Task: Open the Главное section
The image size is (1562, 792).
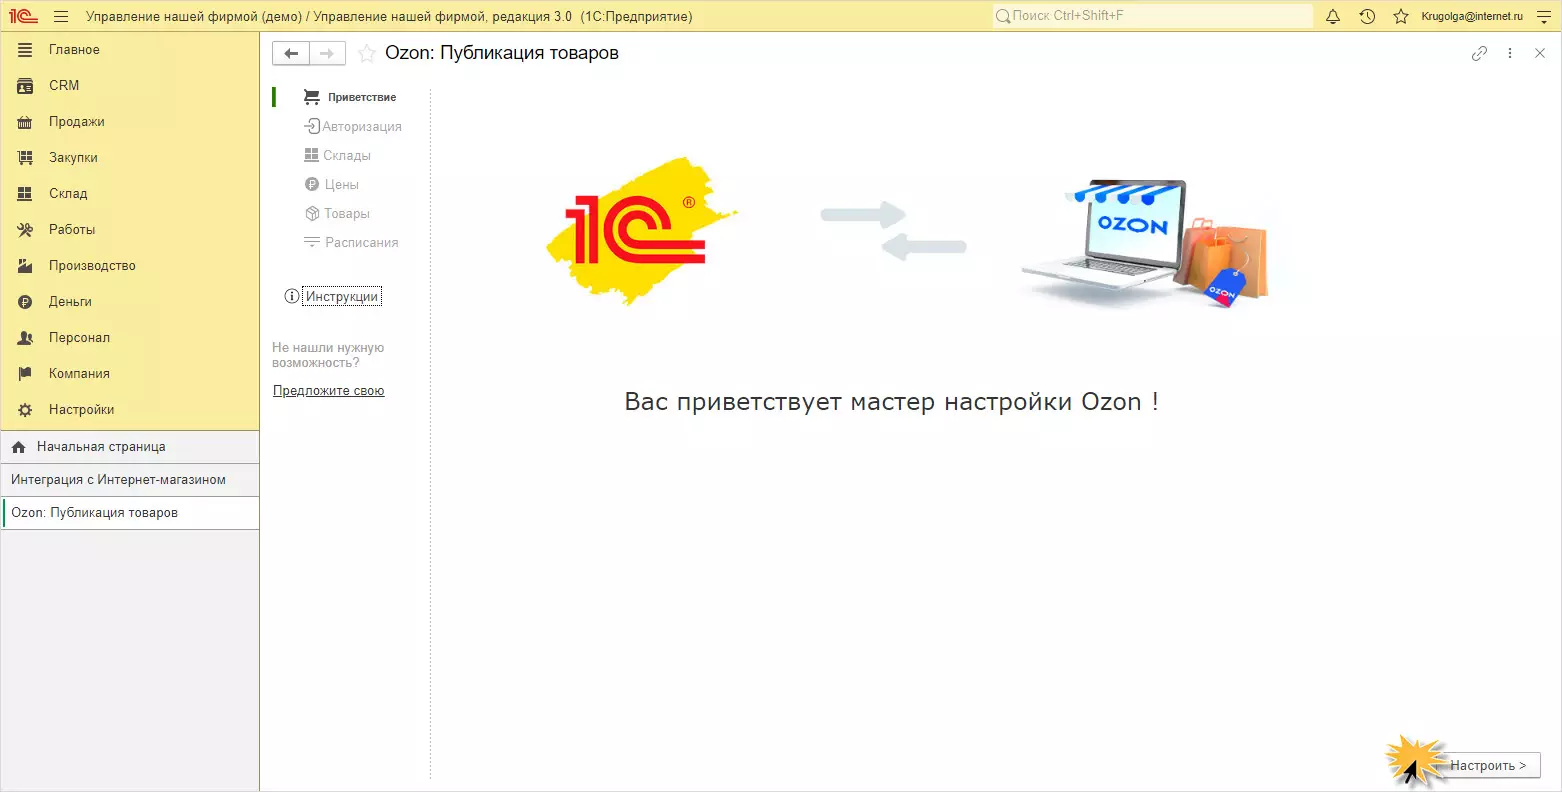Action: (130, 49)
